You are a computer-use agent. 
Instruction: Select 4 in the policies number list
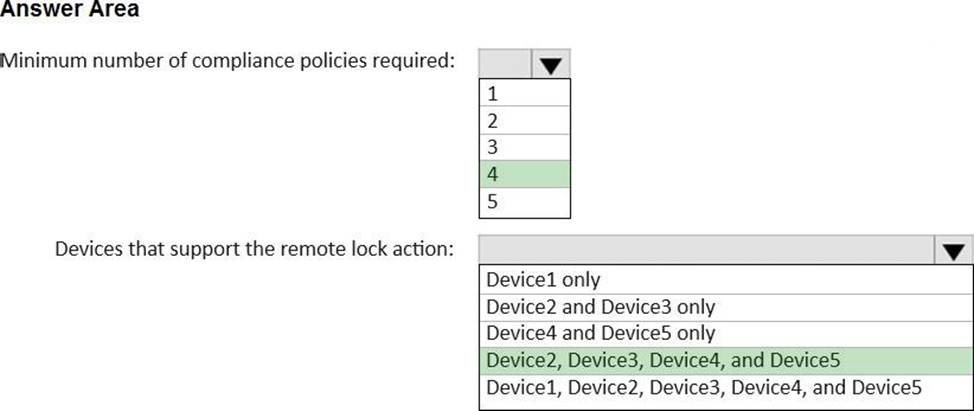(x=524, y=175)
